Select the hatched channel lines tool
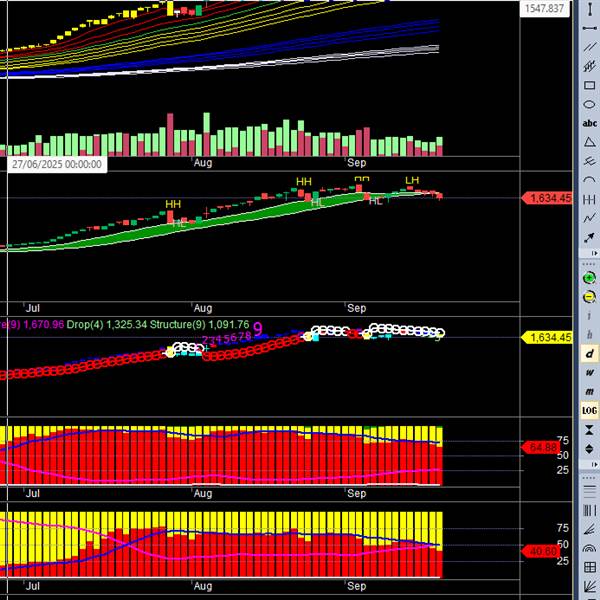The width and height of the screenshot is (600, 600). [x=589, y=66]
